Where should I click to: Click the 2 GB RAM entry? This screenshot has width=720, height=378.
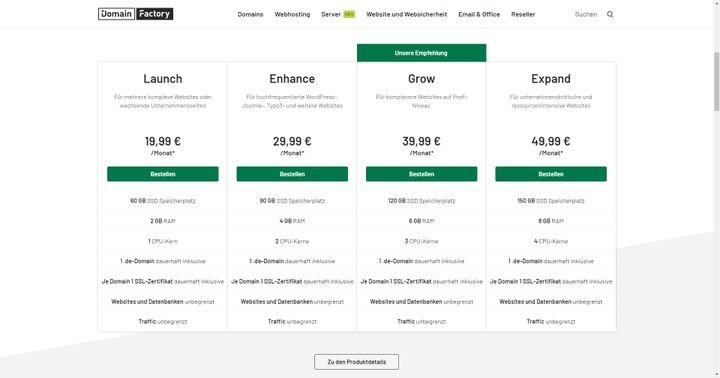(163, 221)
